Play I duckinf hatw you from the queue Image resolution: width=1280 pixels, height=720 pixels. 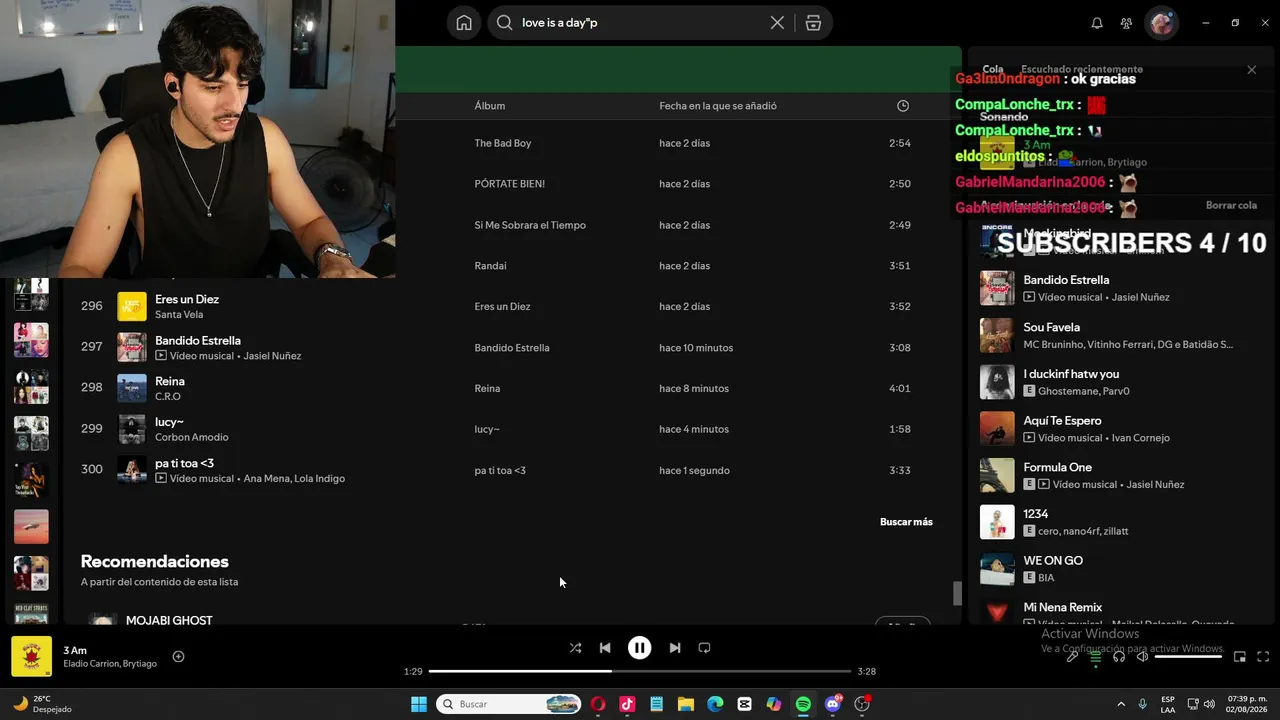tap(1120, 382)
